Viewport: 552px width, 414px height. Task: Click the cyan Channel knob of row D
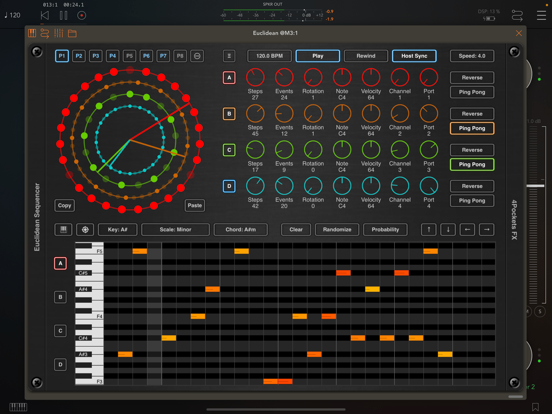400,186
